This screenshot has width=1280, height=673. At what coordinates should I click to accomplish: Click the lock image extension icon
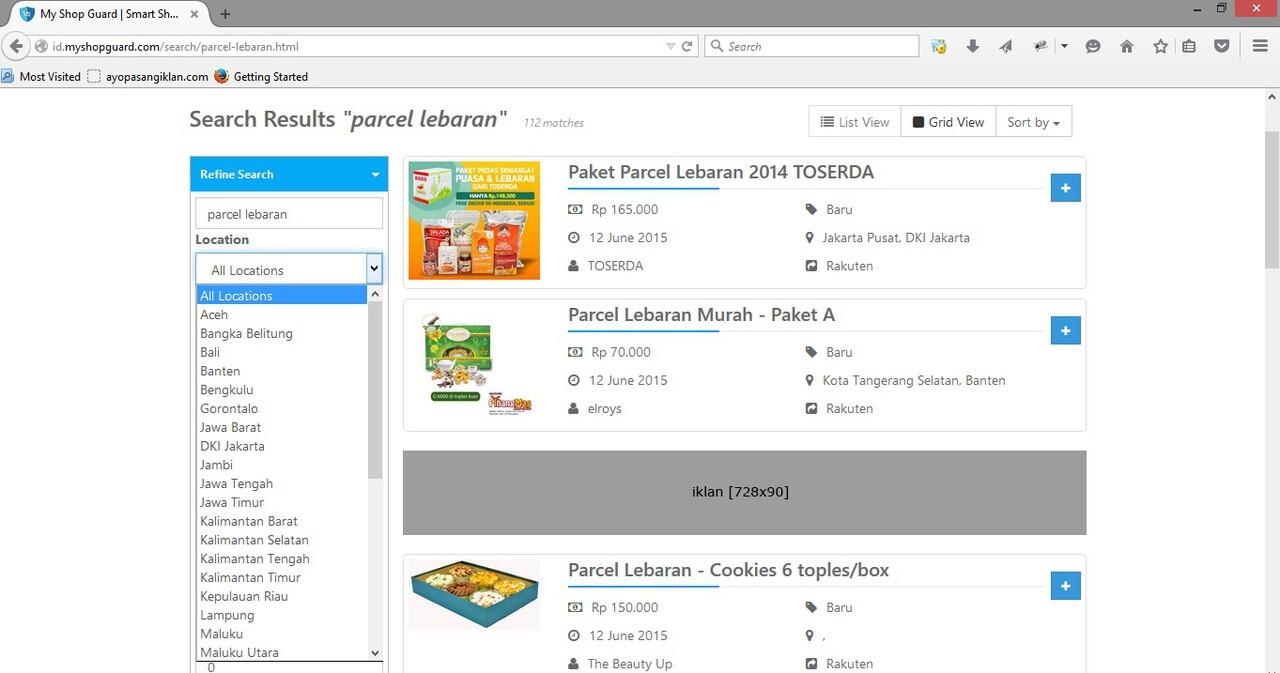pyautogui.click(x=939, y=46)
